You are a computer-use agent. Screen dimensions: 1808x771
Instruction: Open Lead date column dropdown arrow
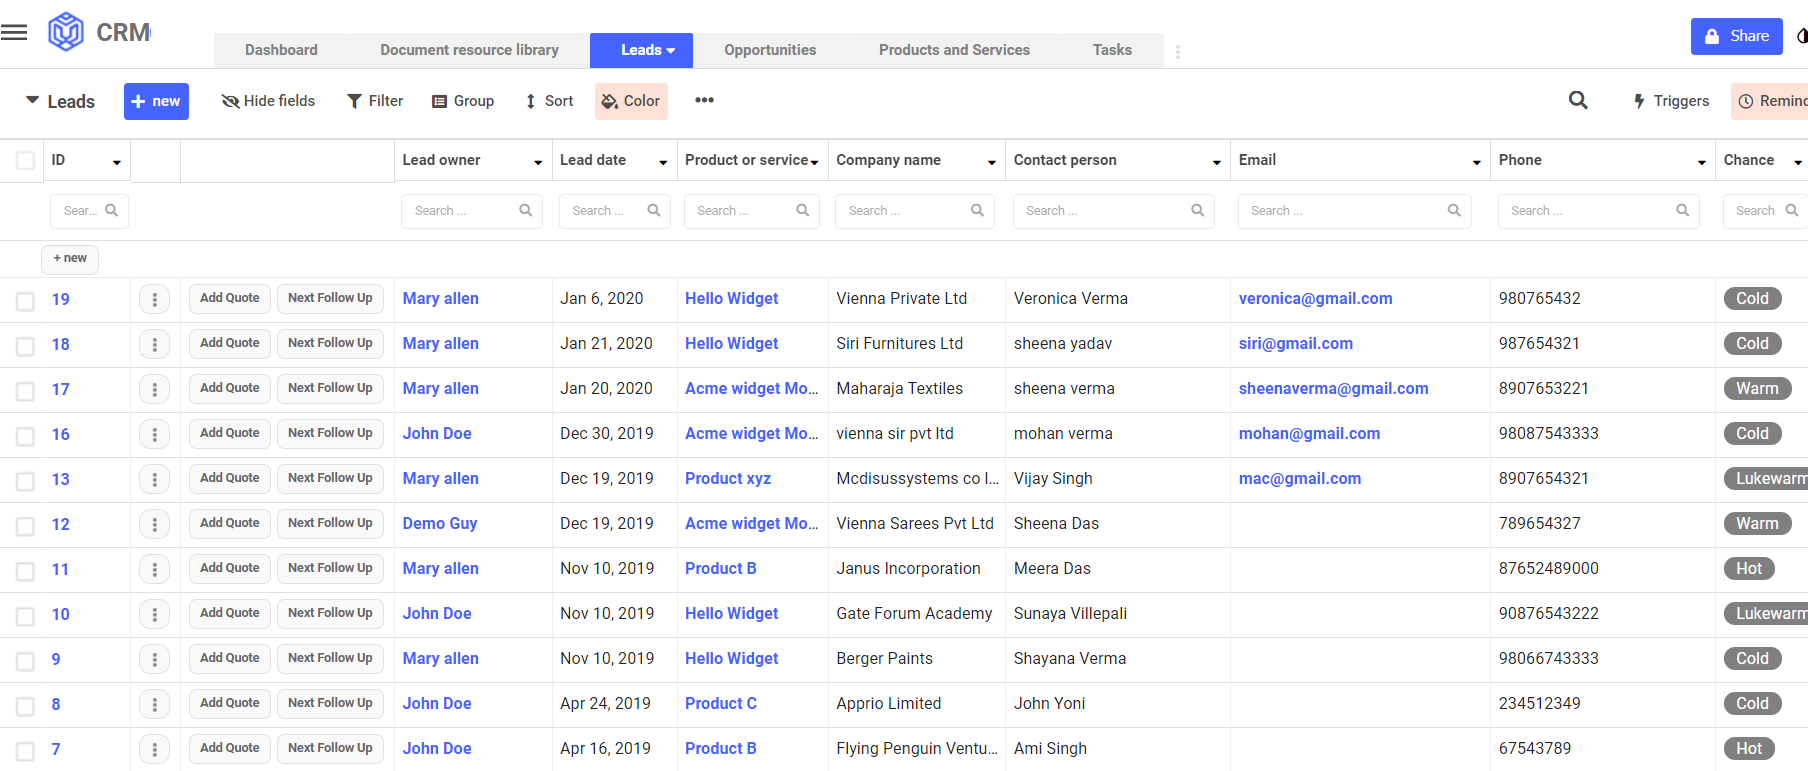click(663, 162)
